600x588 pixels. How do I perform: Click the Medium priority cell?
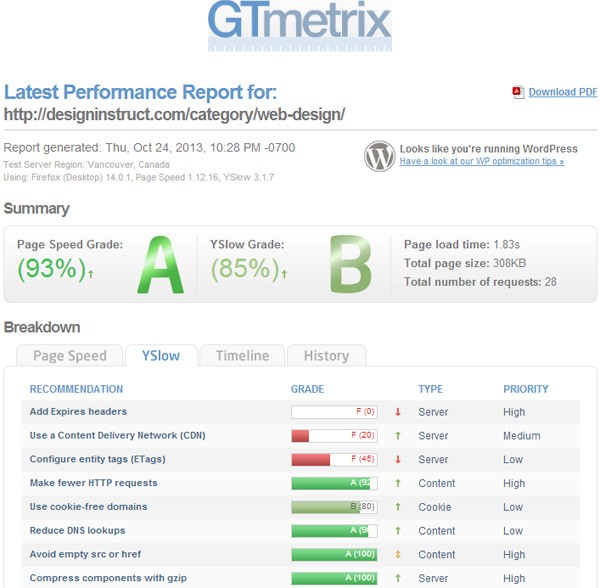click(522, 436)
